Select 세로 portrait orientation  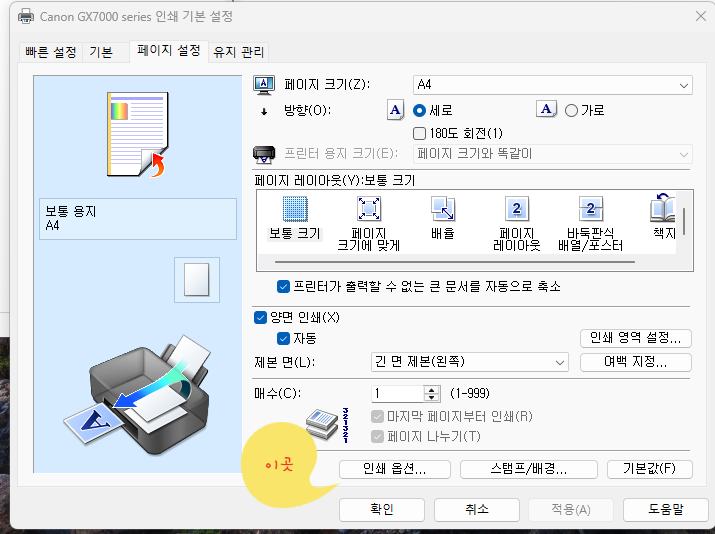click(419, 110)
